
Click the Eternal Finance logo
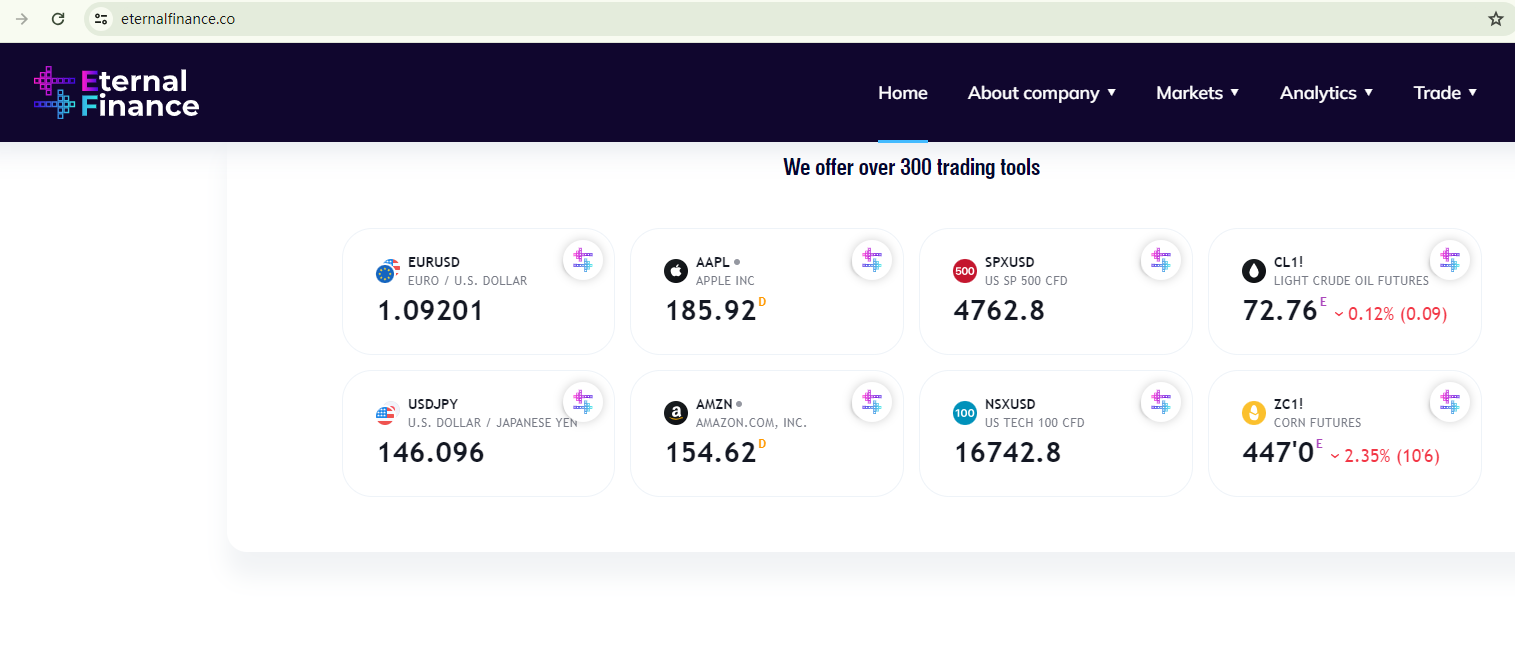116,92
